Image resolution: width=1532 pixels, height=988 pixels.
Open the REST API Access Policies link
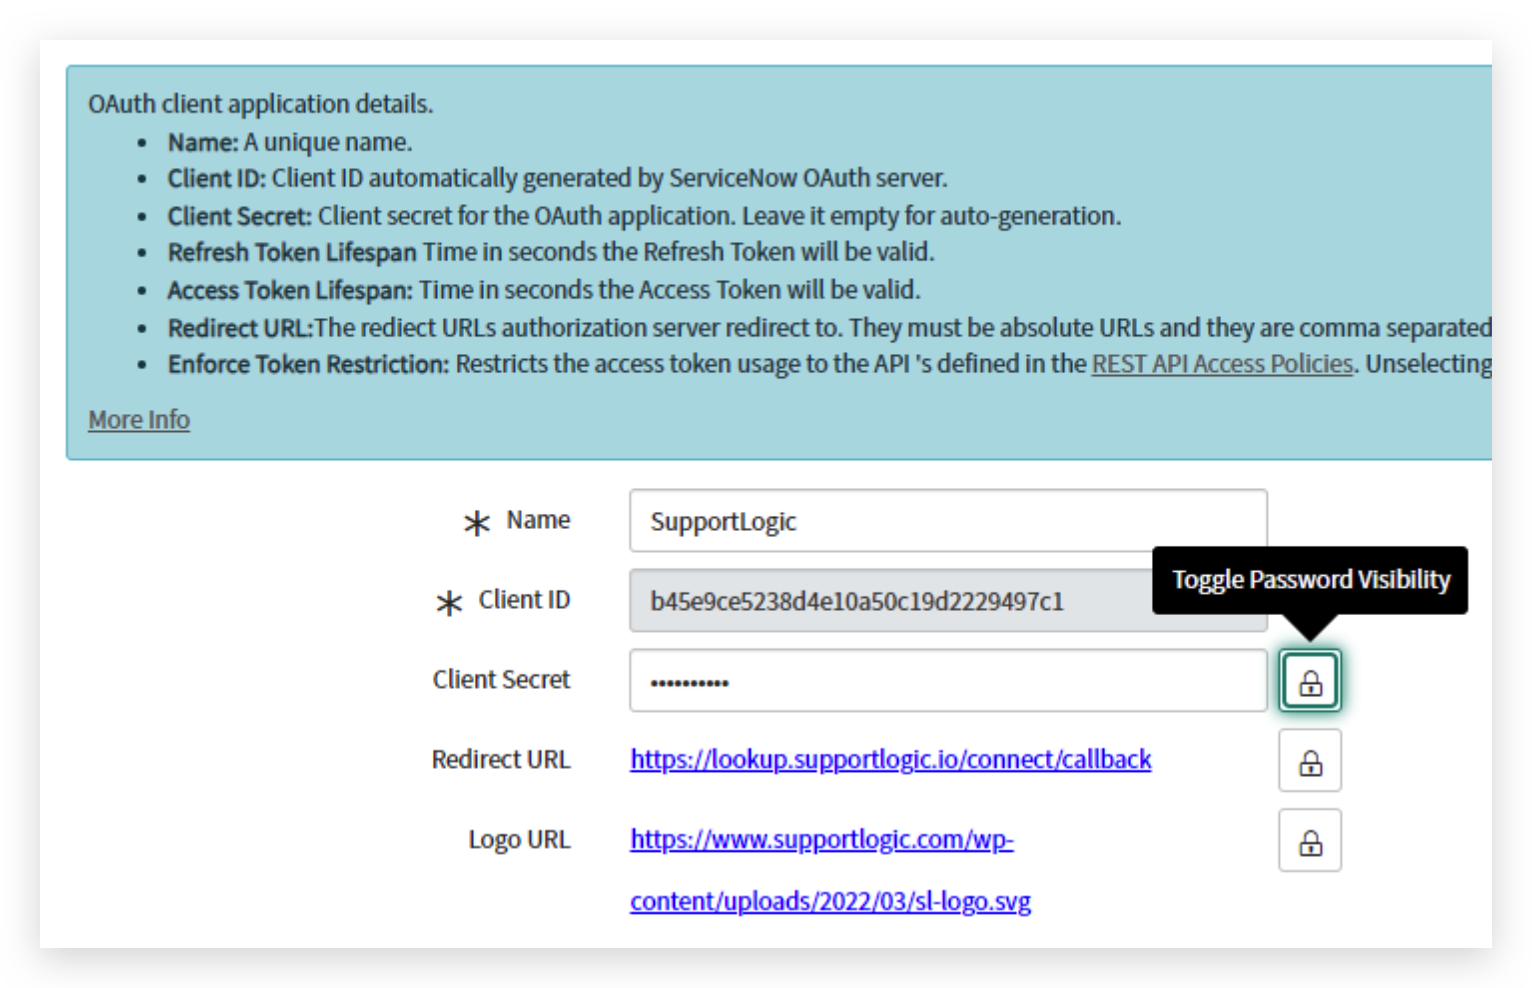pyautogui.click(x=1222, y=364)
